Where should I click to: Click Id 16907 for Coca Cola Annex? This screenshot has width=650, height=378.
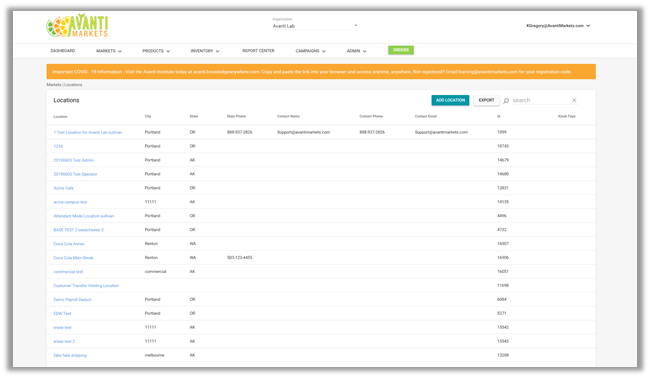point(503,244)
